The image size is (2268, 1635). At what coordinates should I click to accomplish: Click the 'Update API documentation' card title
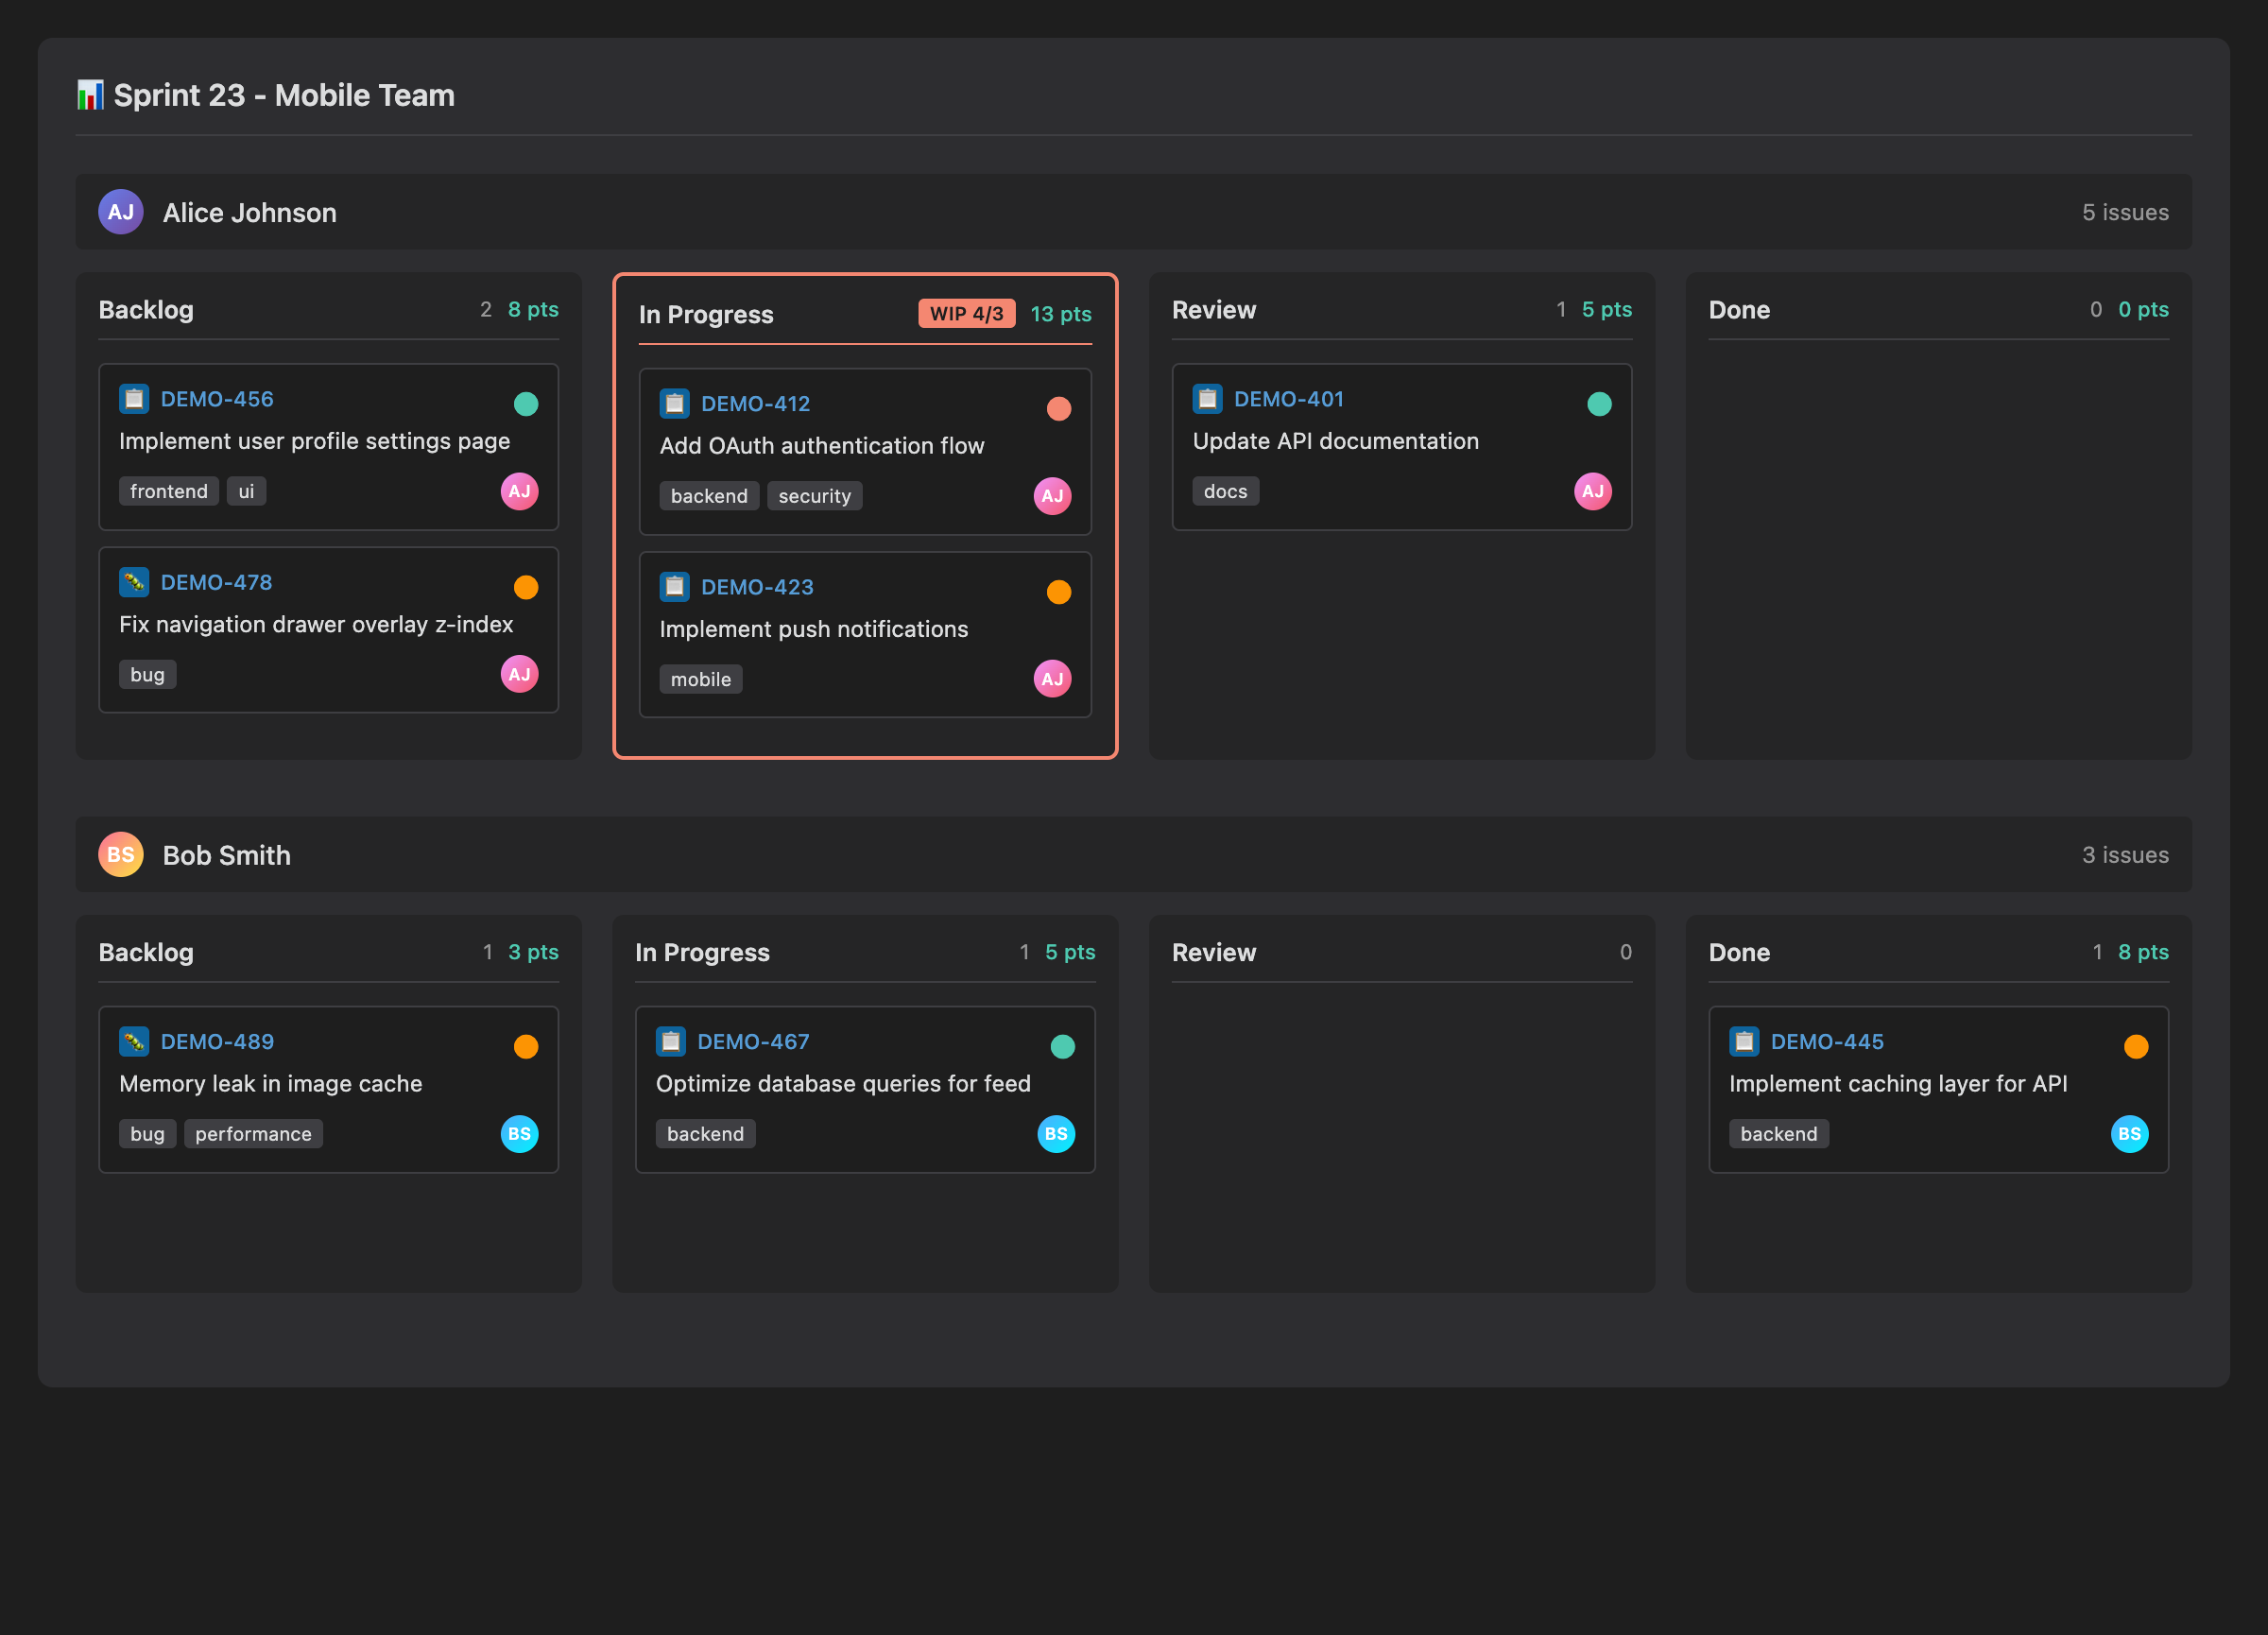click(x=1336, y=442)
